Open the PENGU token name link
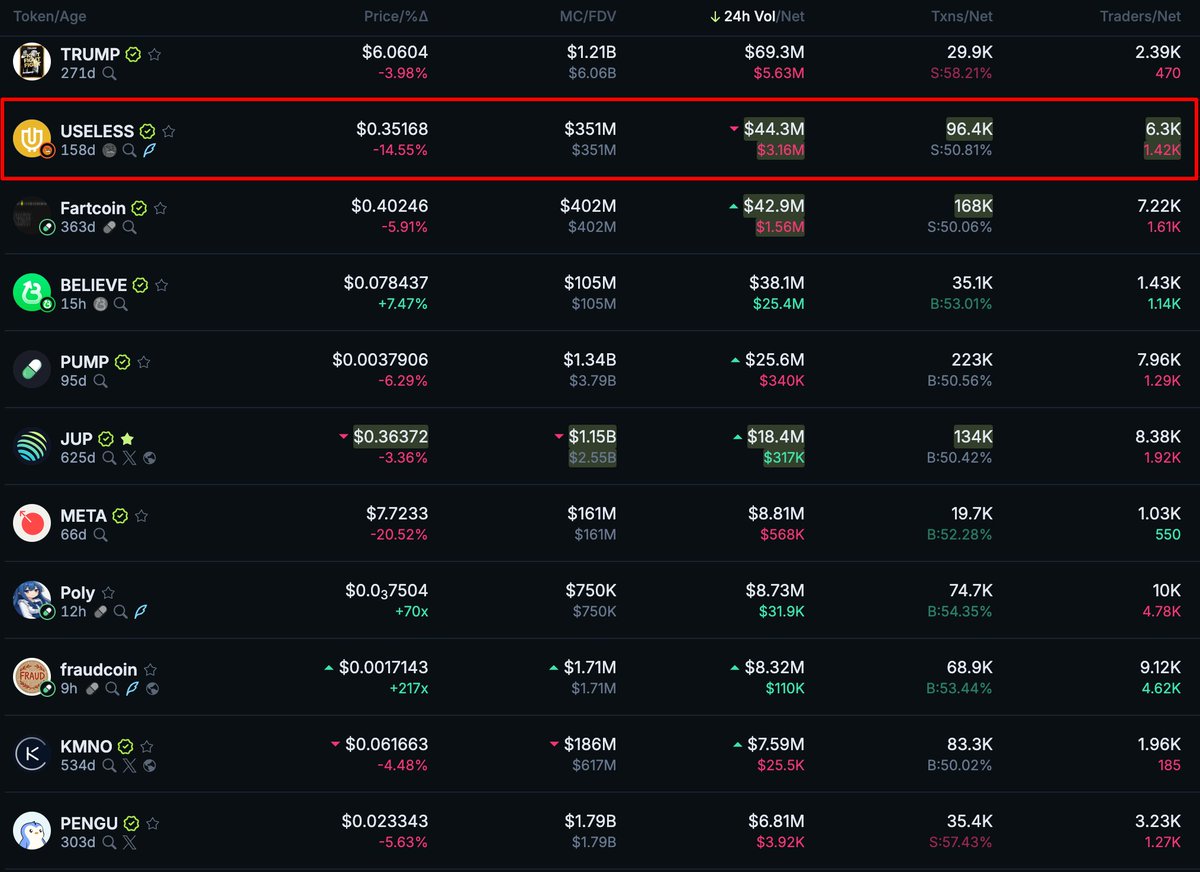1200x872 pixels. [89, 823]
